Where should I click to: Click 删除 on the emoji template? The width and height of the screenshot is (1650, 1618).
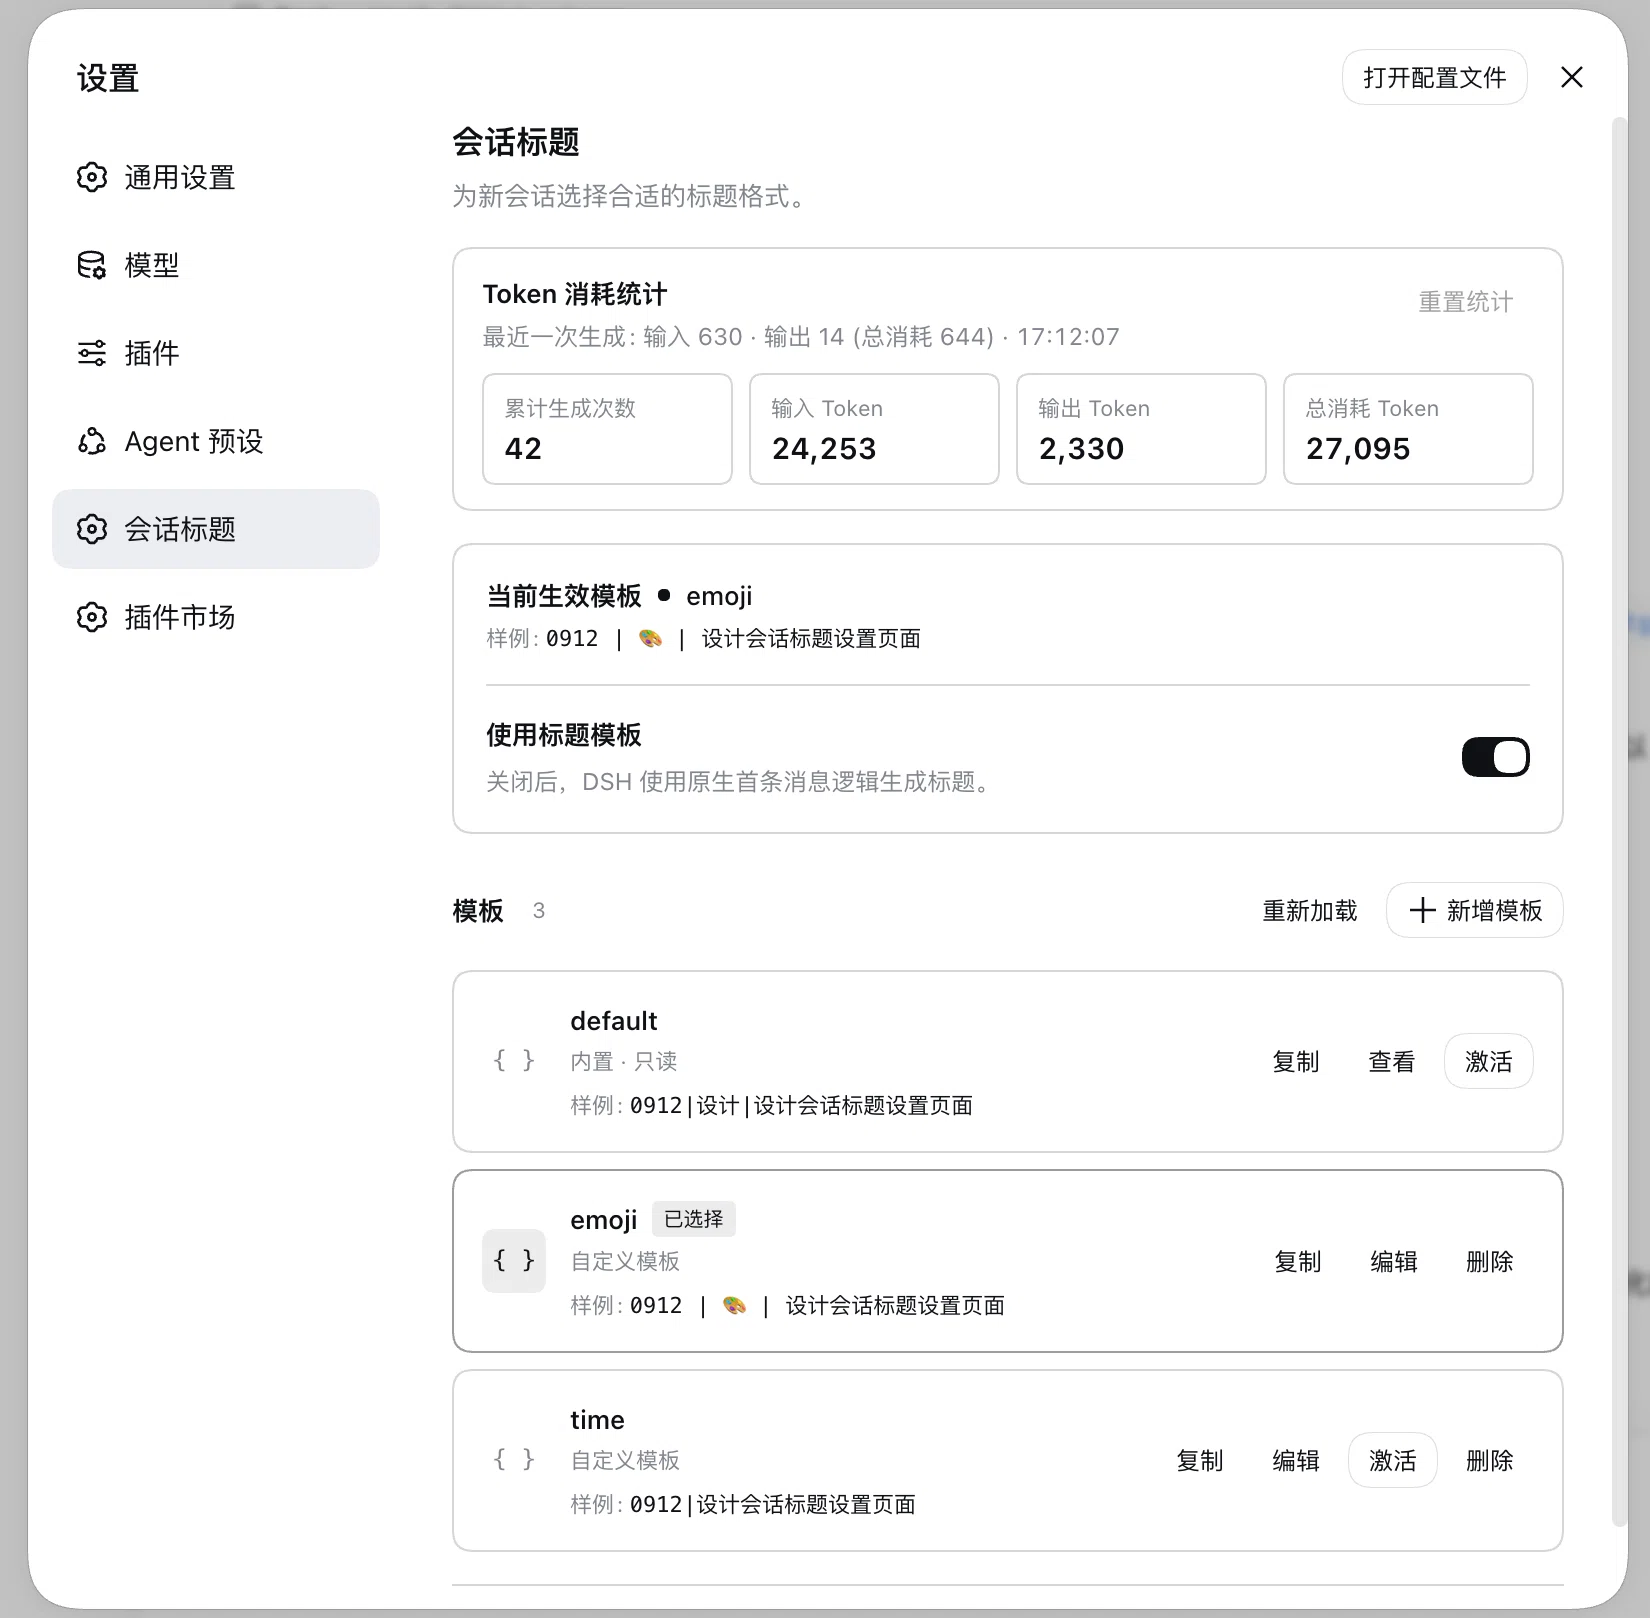[x=1489, y=1261]
